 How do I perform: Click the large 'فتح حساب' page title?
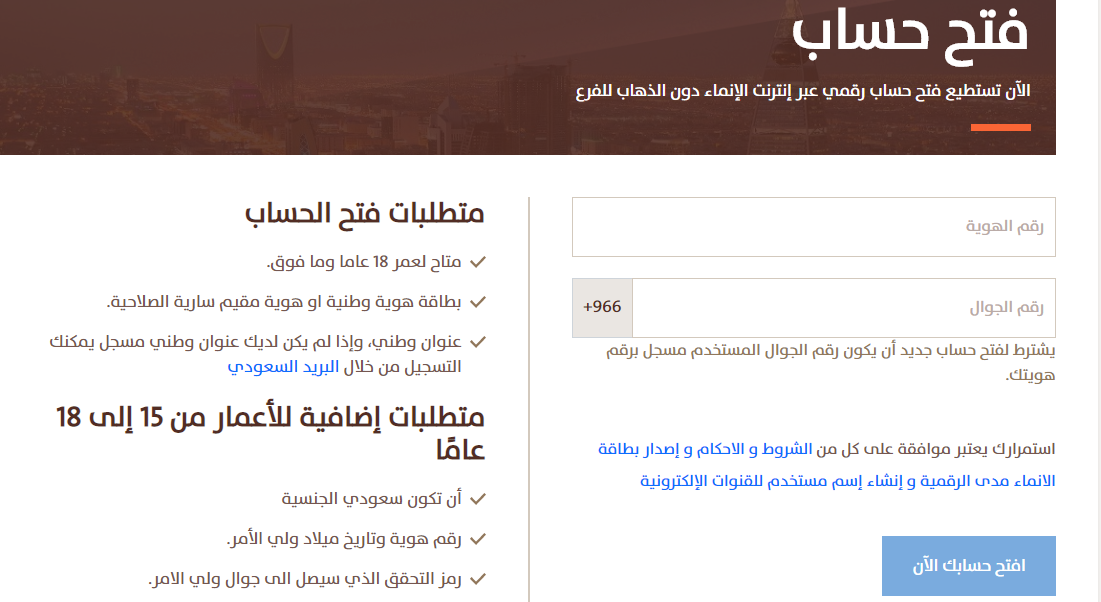[x=910, y=32]
